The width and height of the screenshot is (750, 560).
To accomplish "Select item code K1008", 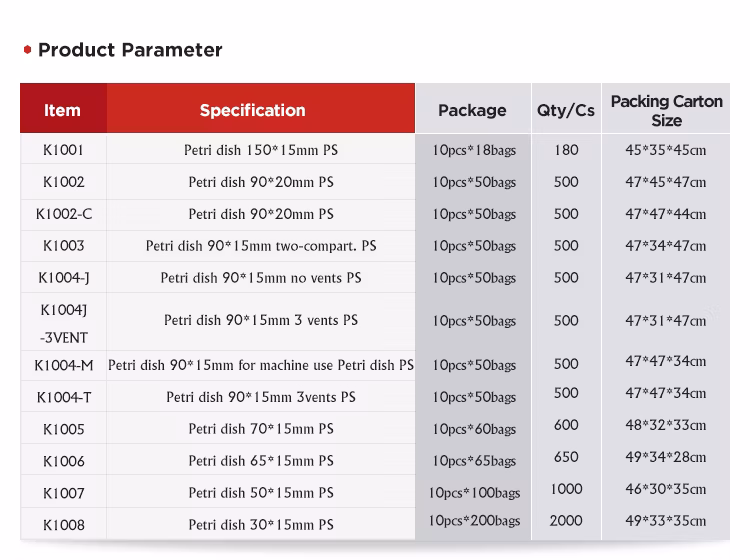I will [63, 525].
